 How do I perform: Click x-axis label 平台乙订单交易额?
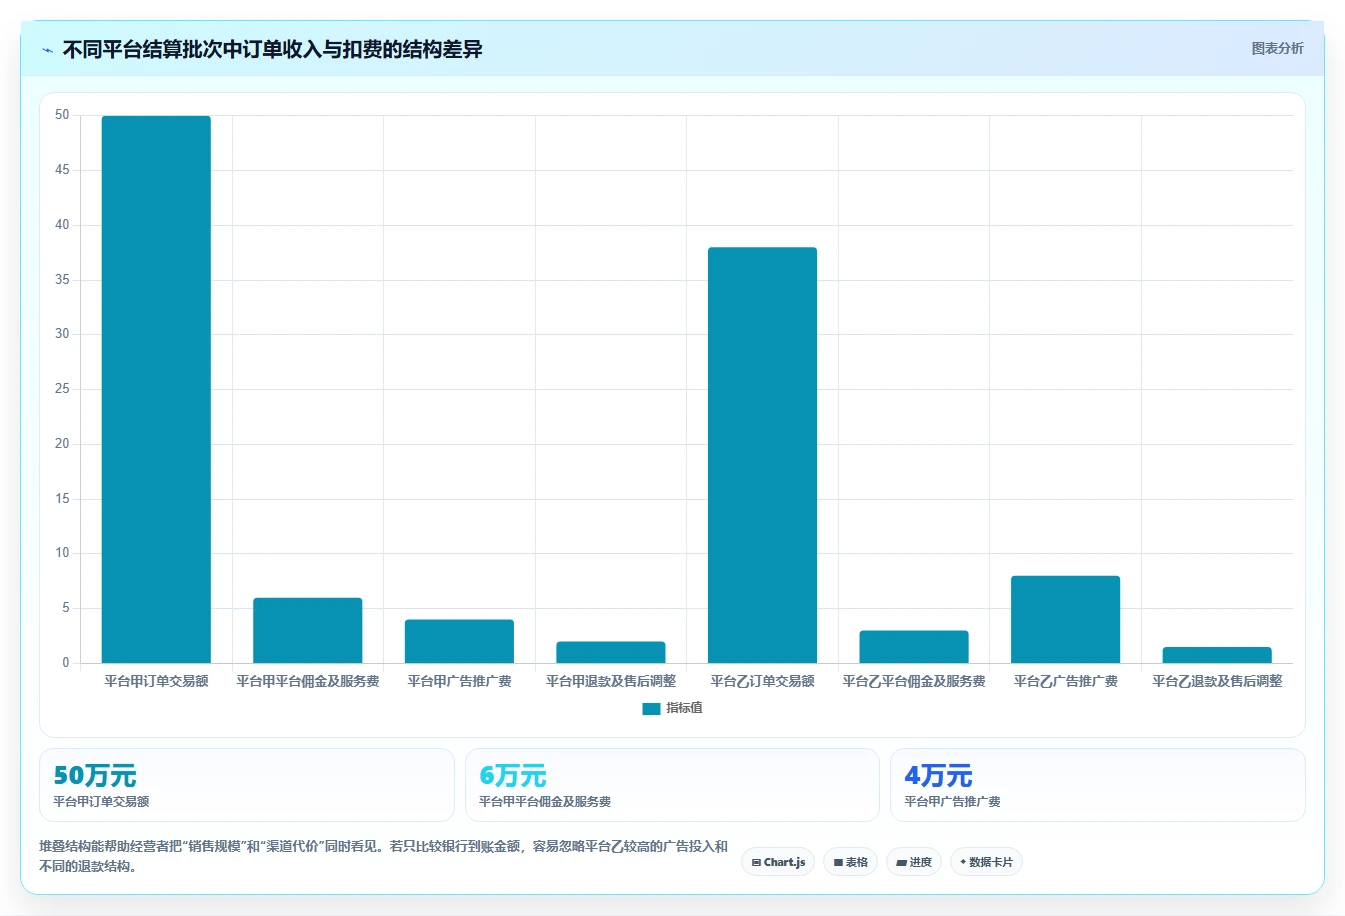[762, 681]
